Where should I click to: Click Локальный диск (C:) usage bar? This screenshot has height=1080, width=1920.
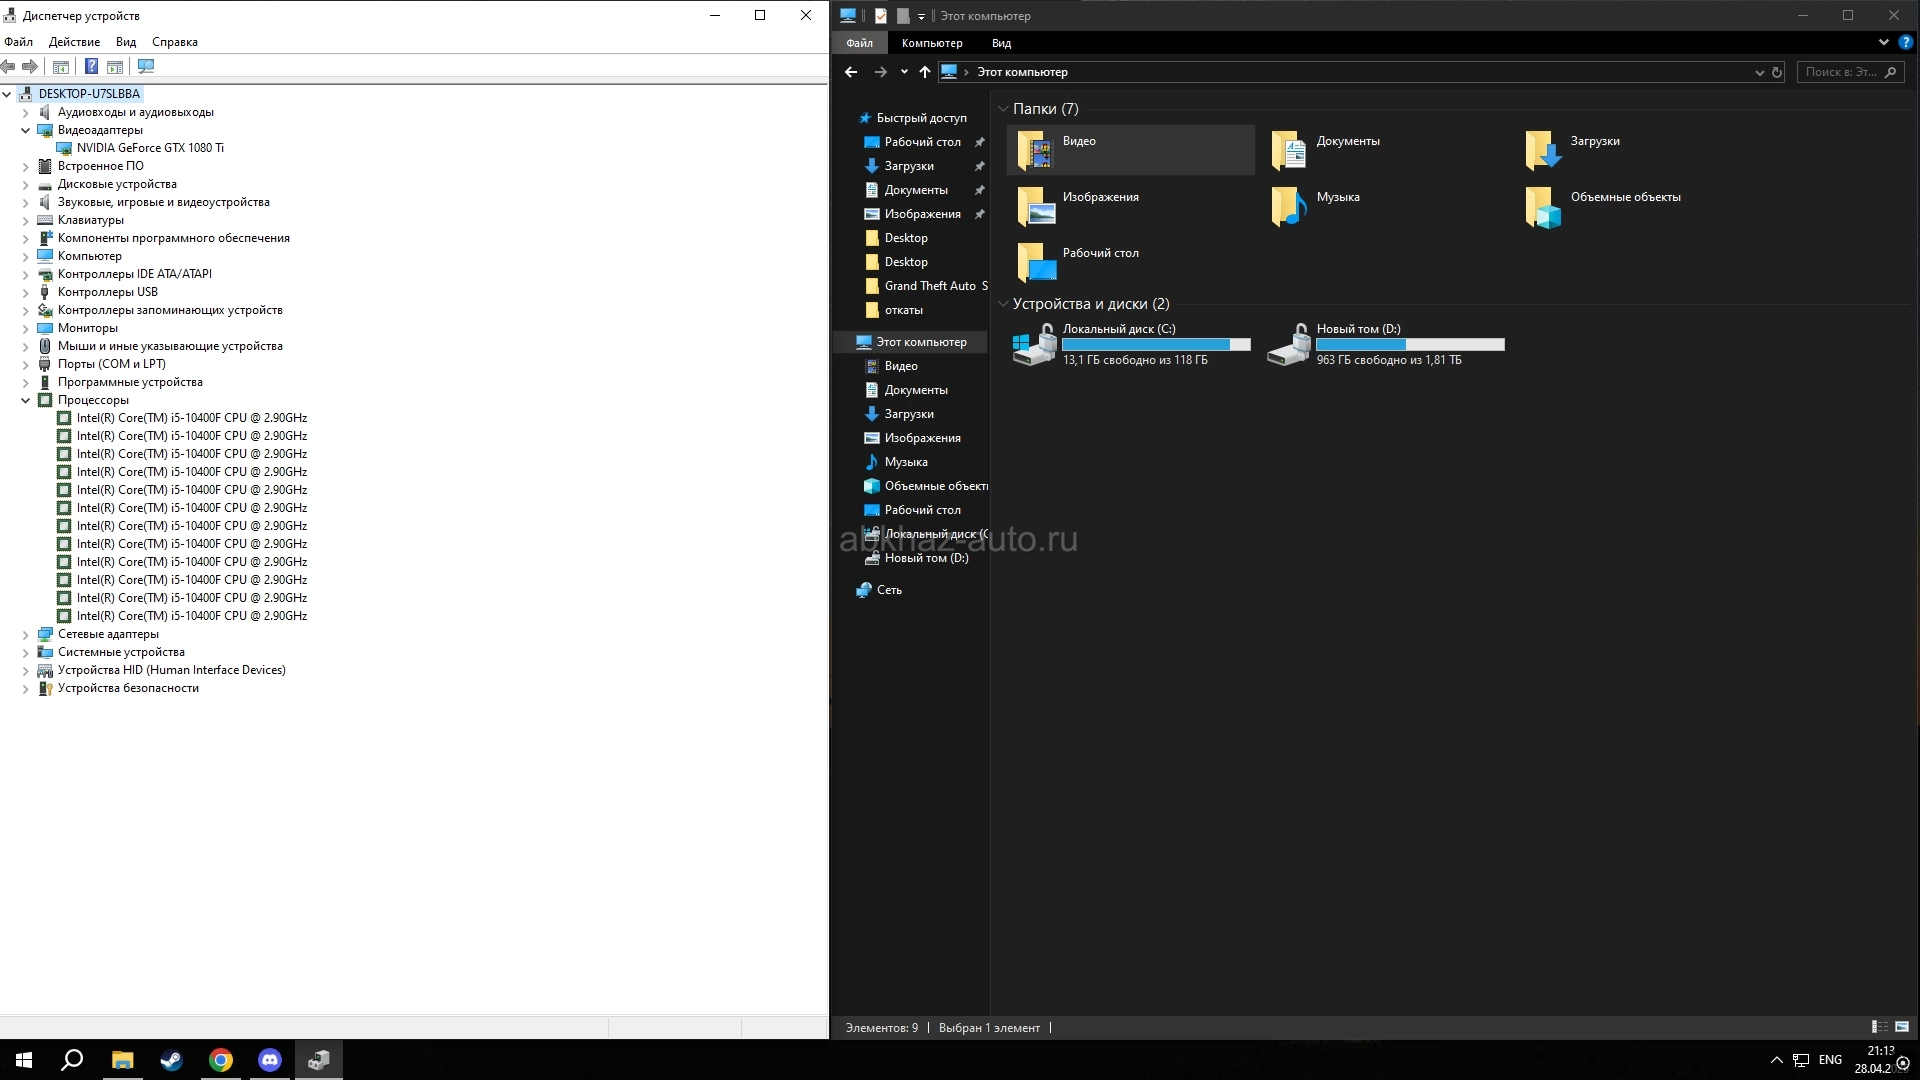pyautogui.click(x=1156, y=345)
